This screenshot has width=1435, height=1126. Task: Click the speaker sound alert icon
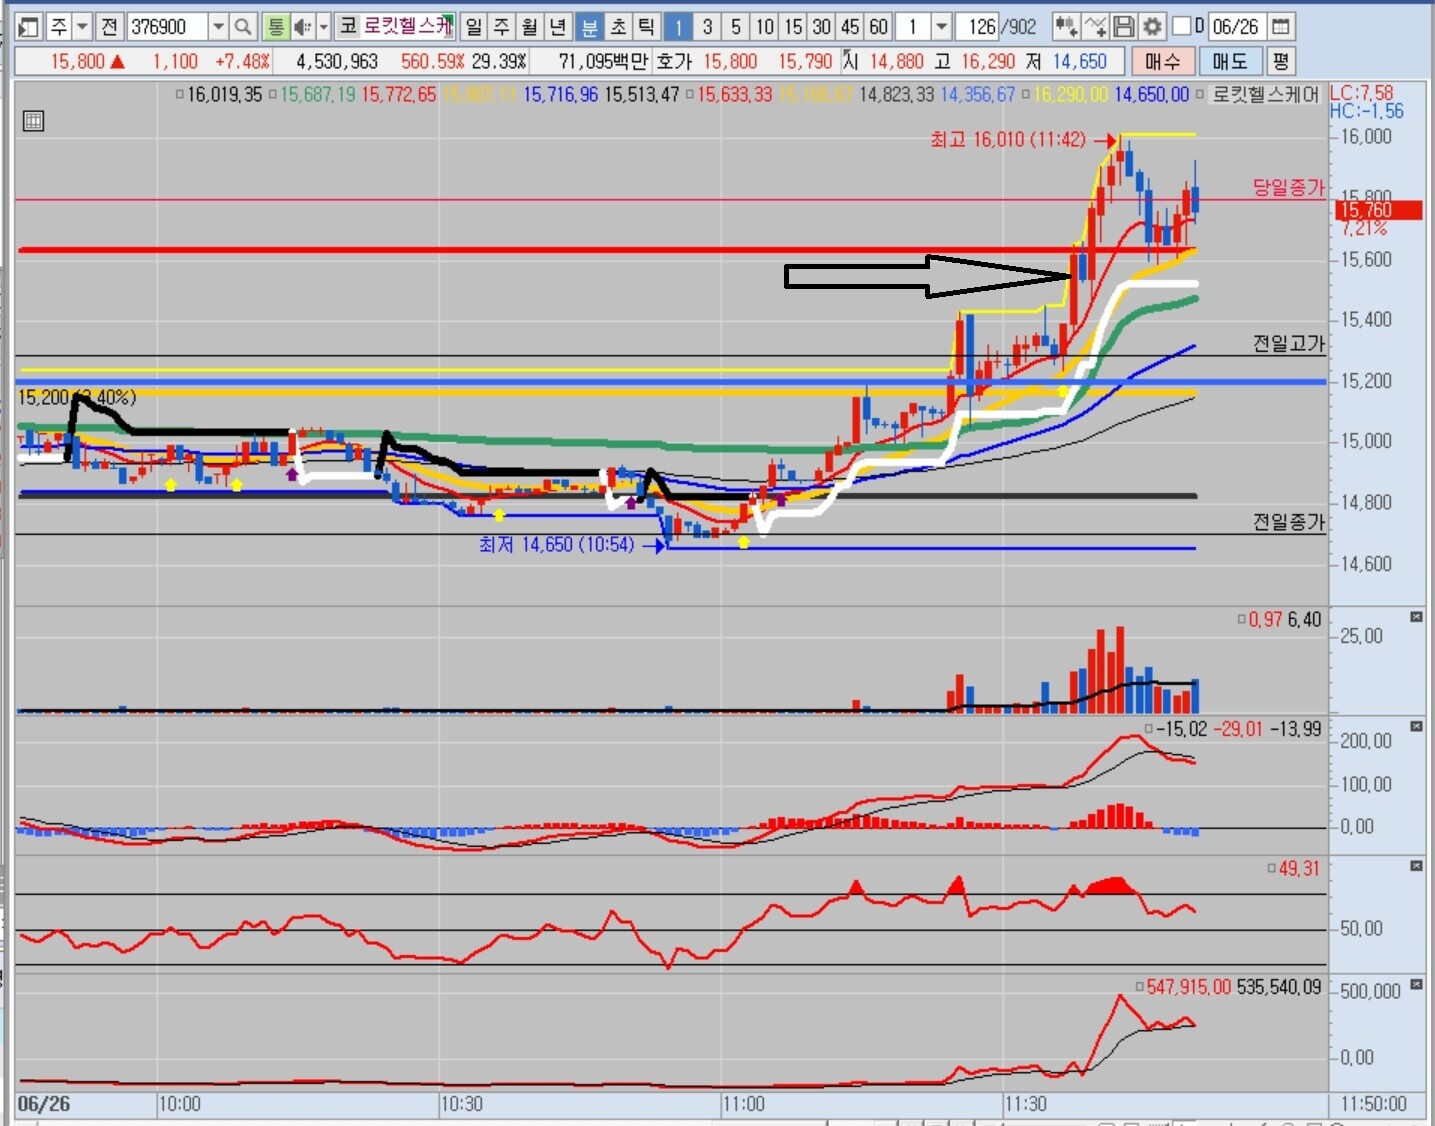click(301, 27)
